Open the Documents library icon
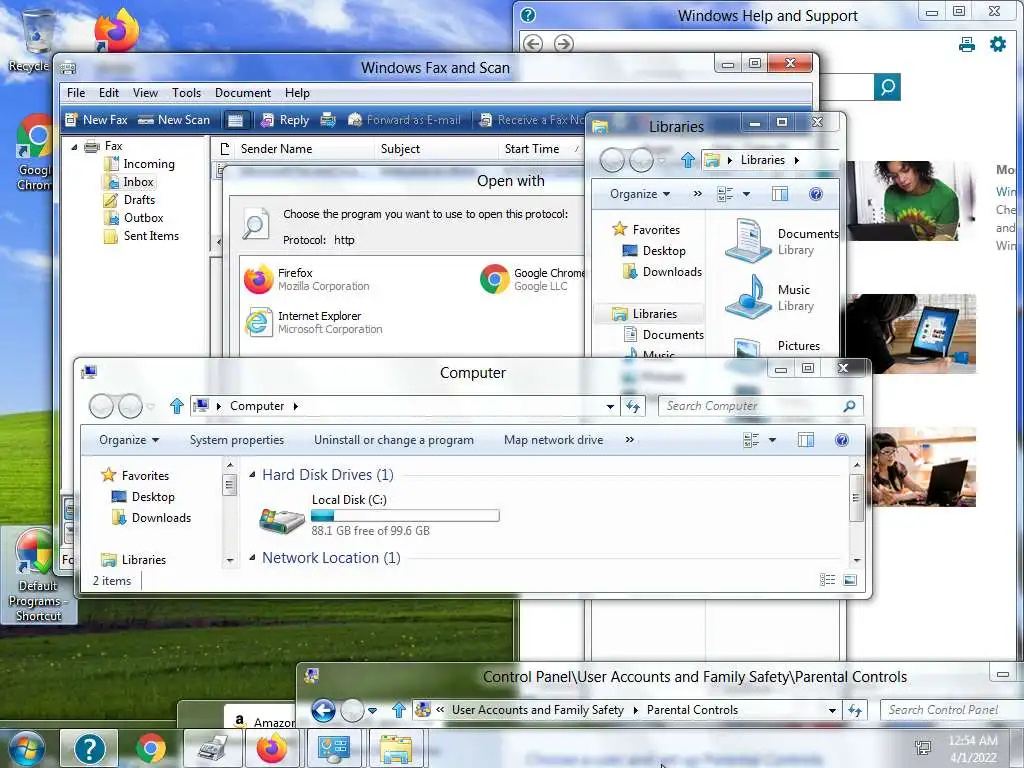The image size is (1024, 768). point(748,240)
